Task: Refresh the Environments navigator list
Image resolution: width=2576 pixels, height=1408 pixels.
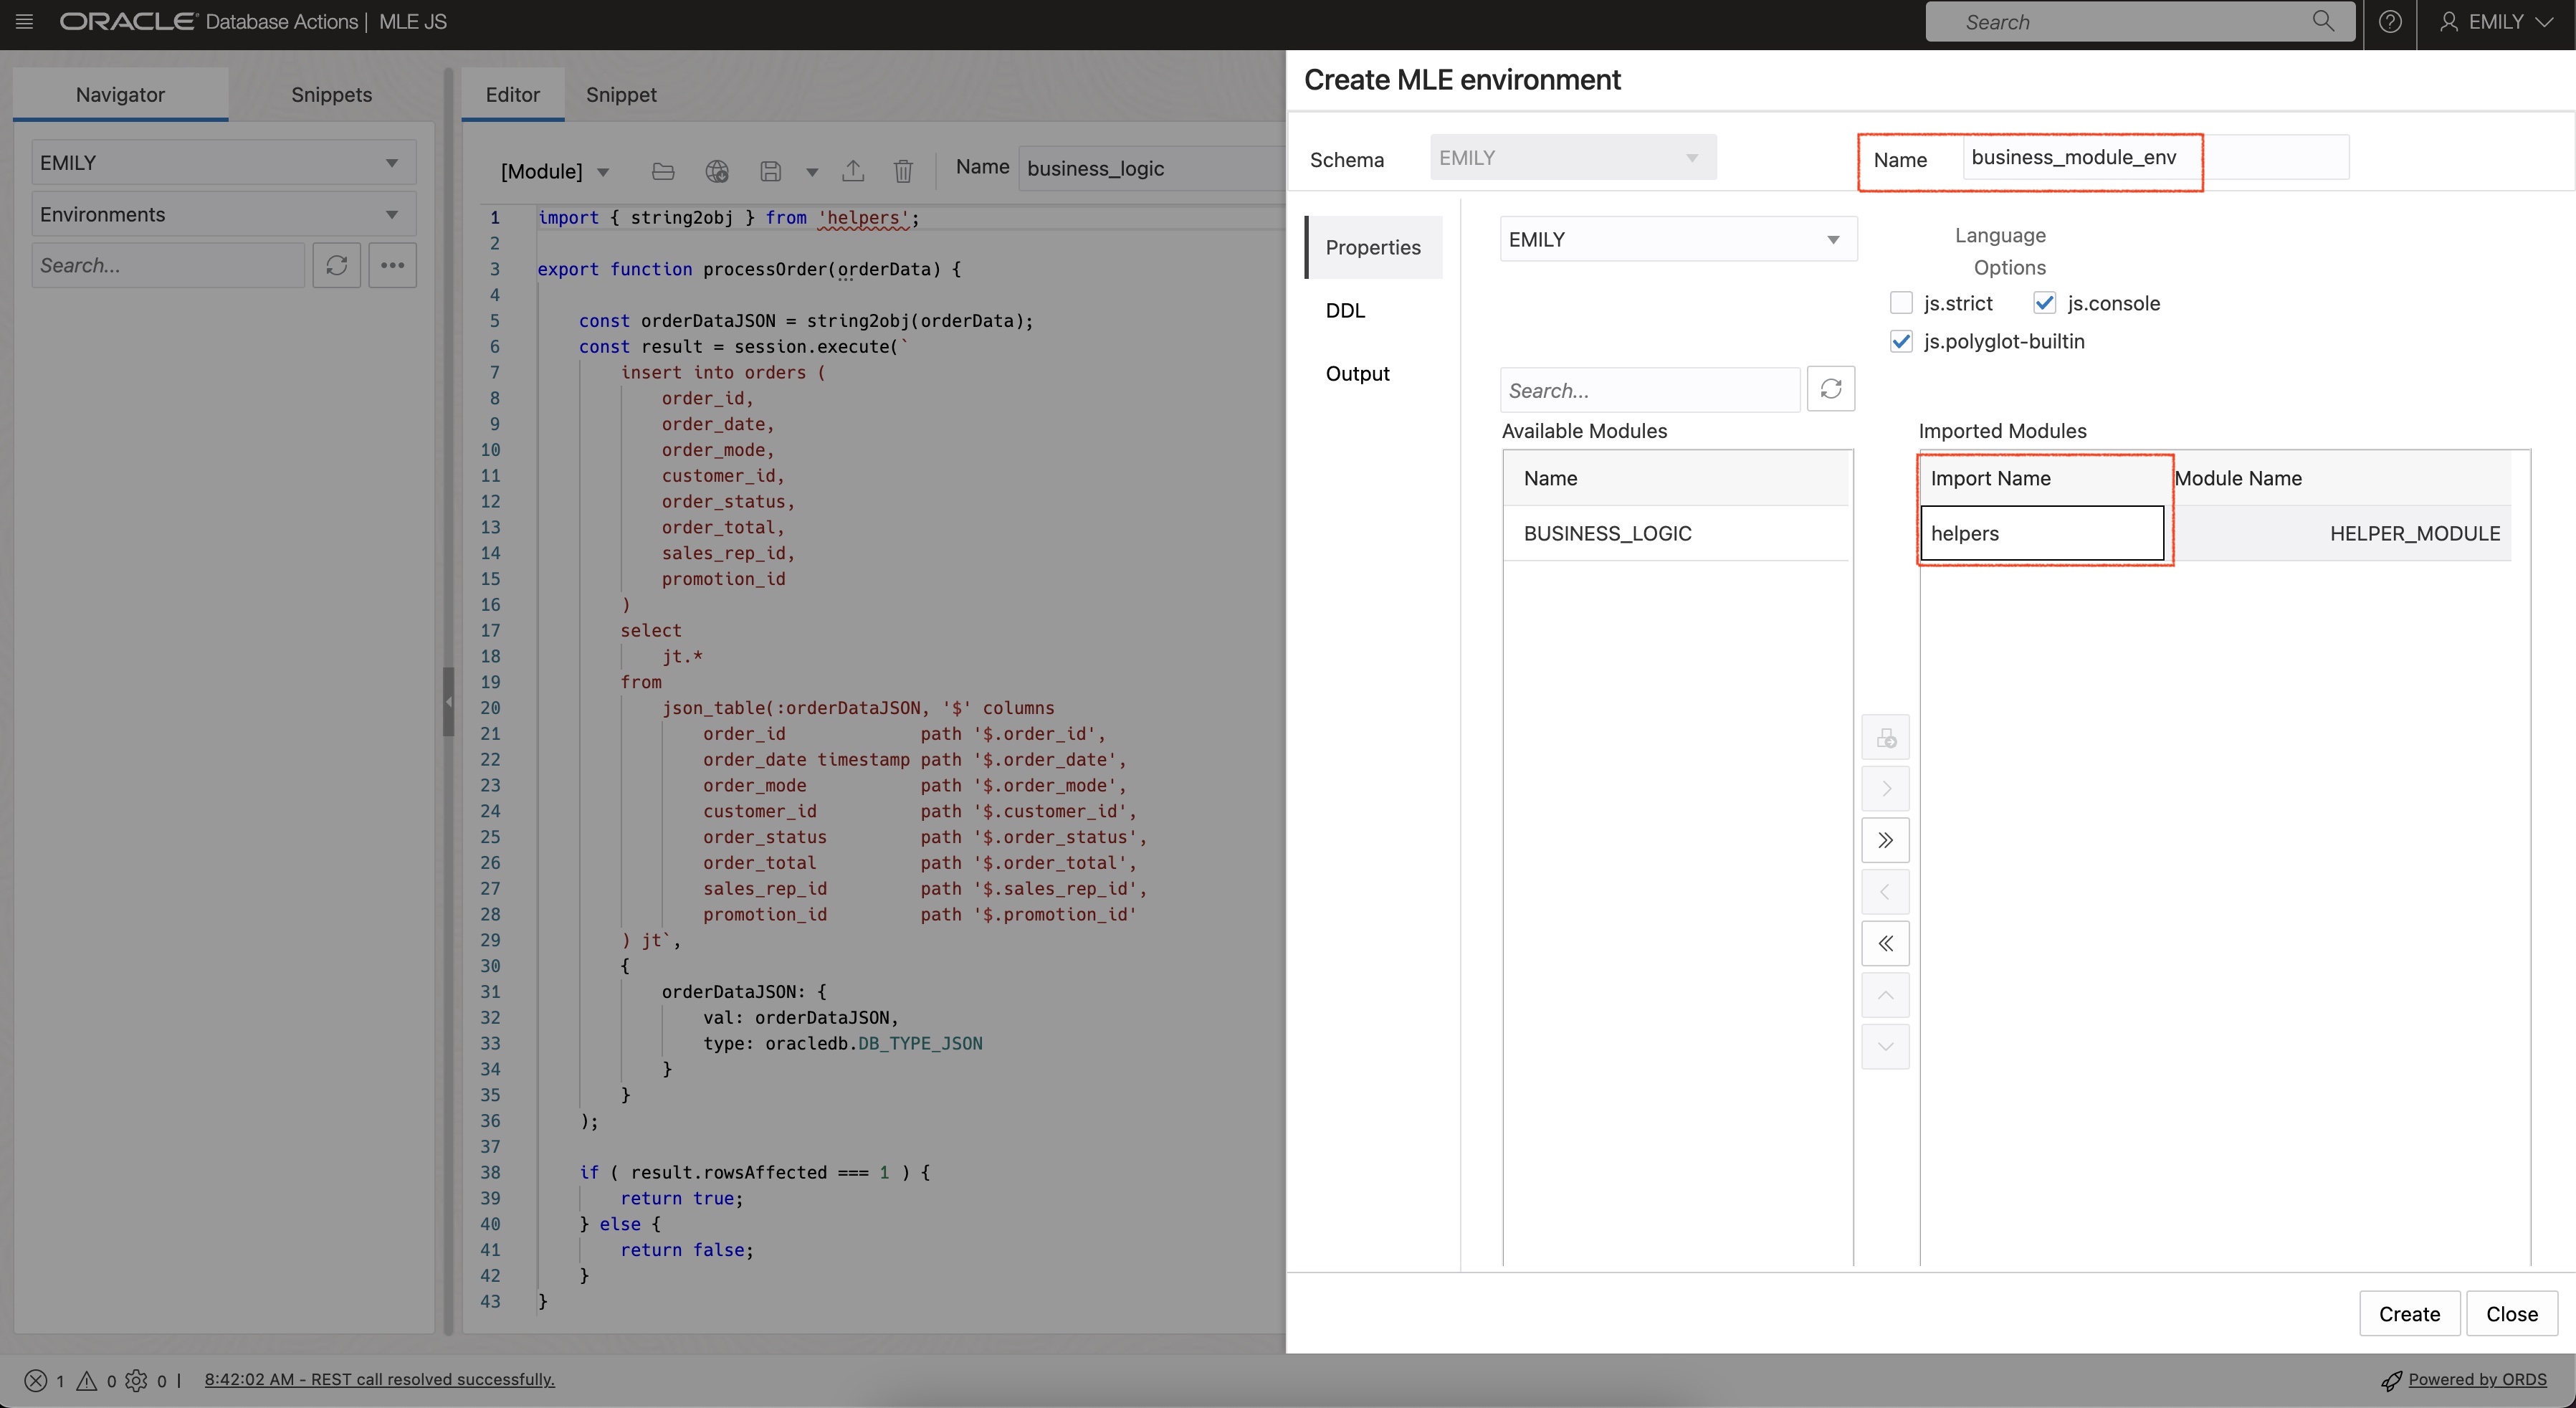Action: pyautogui.click(x=336, y=265)
